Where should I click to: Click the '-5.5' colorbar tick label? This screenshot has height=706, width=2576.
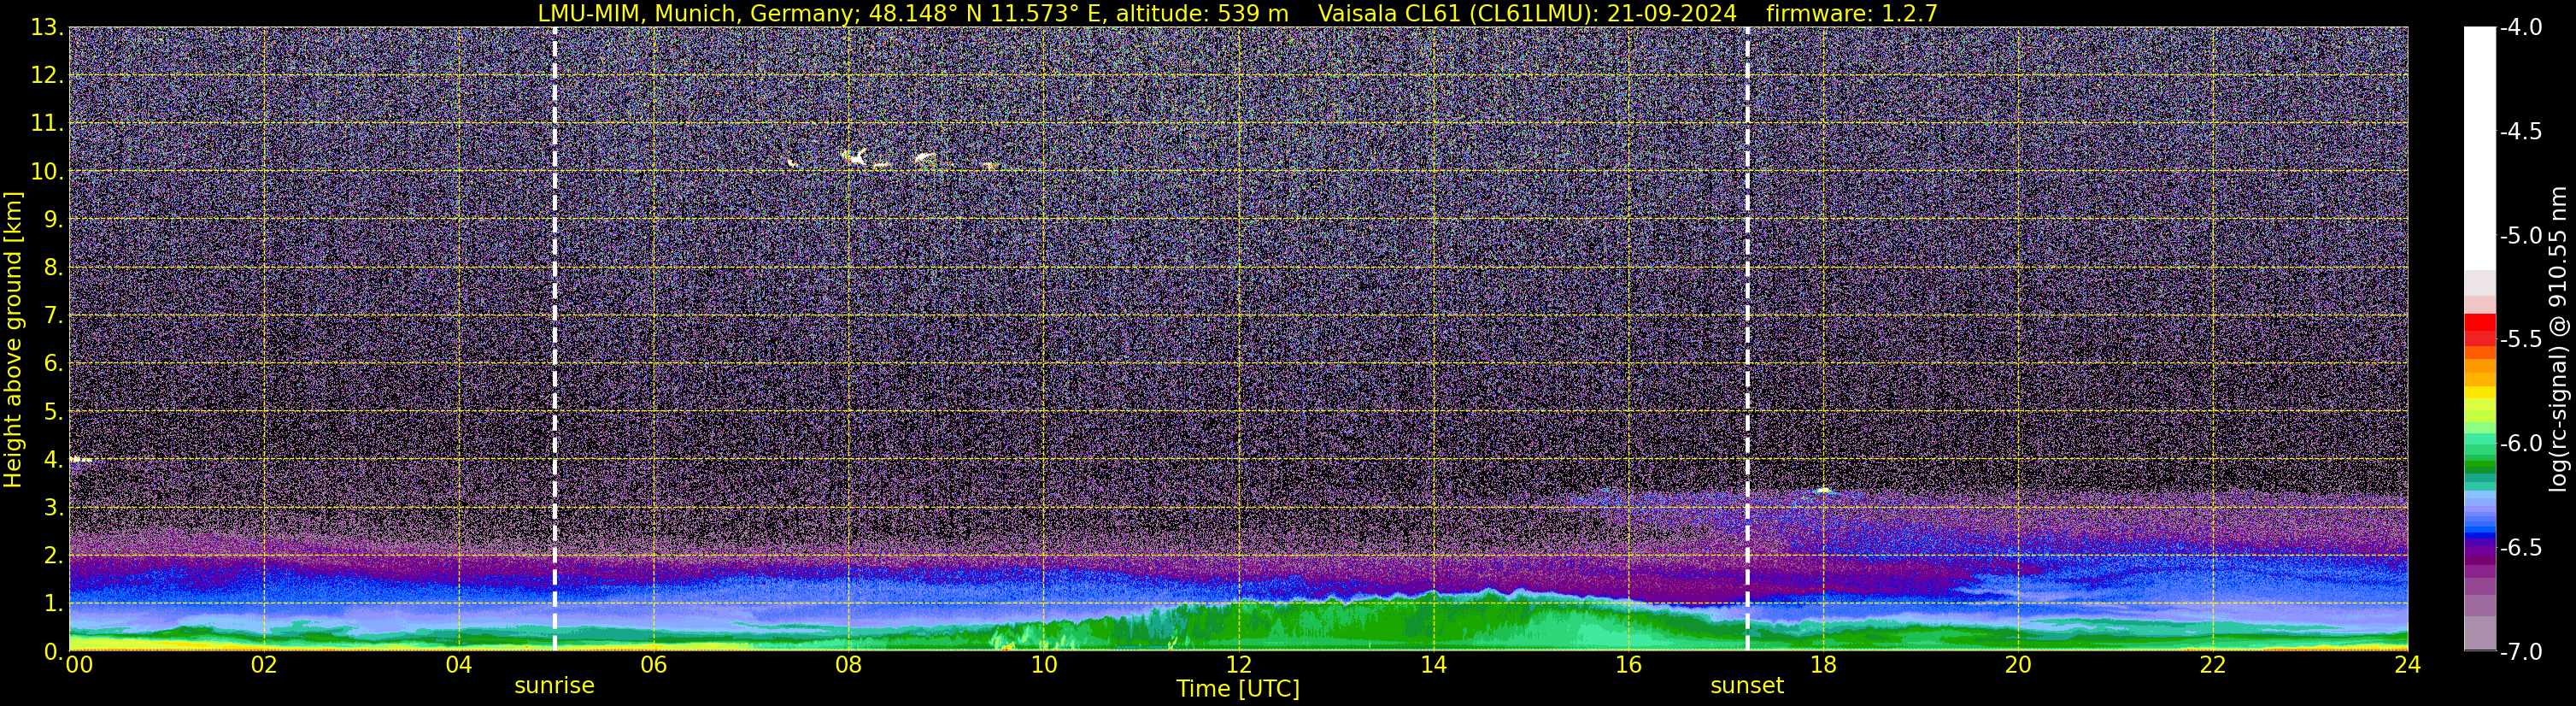[2520, 340]
